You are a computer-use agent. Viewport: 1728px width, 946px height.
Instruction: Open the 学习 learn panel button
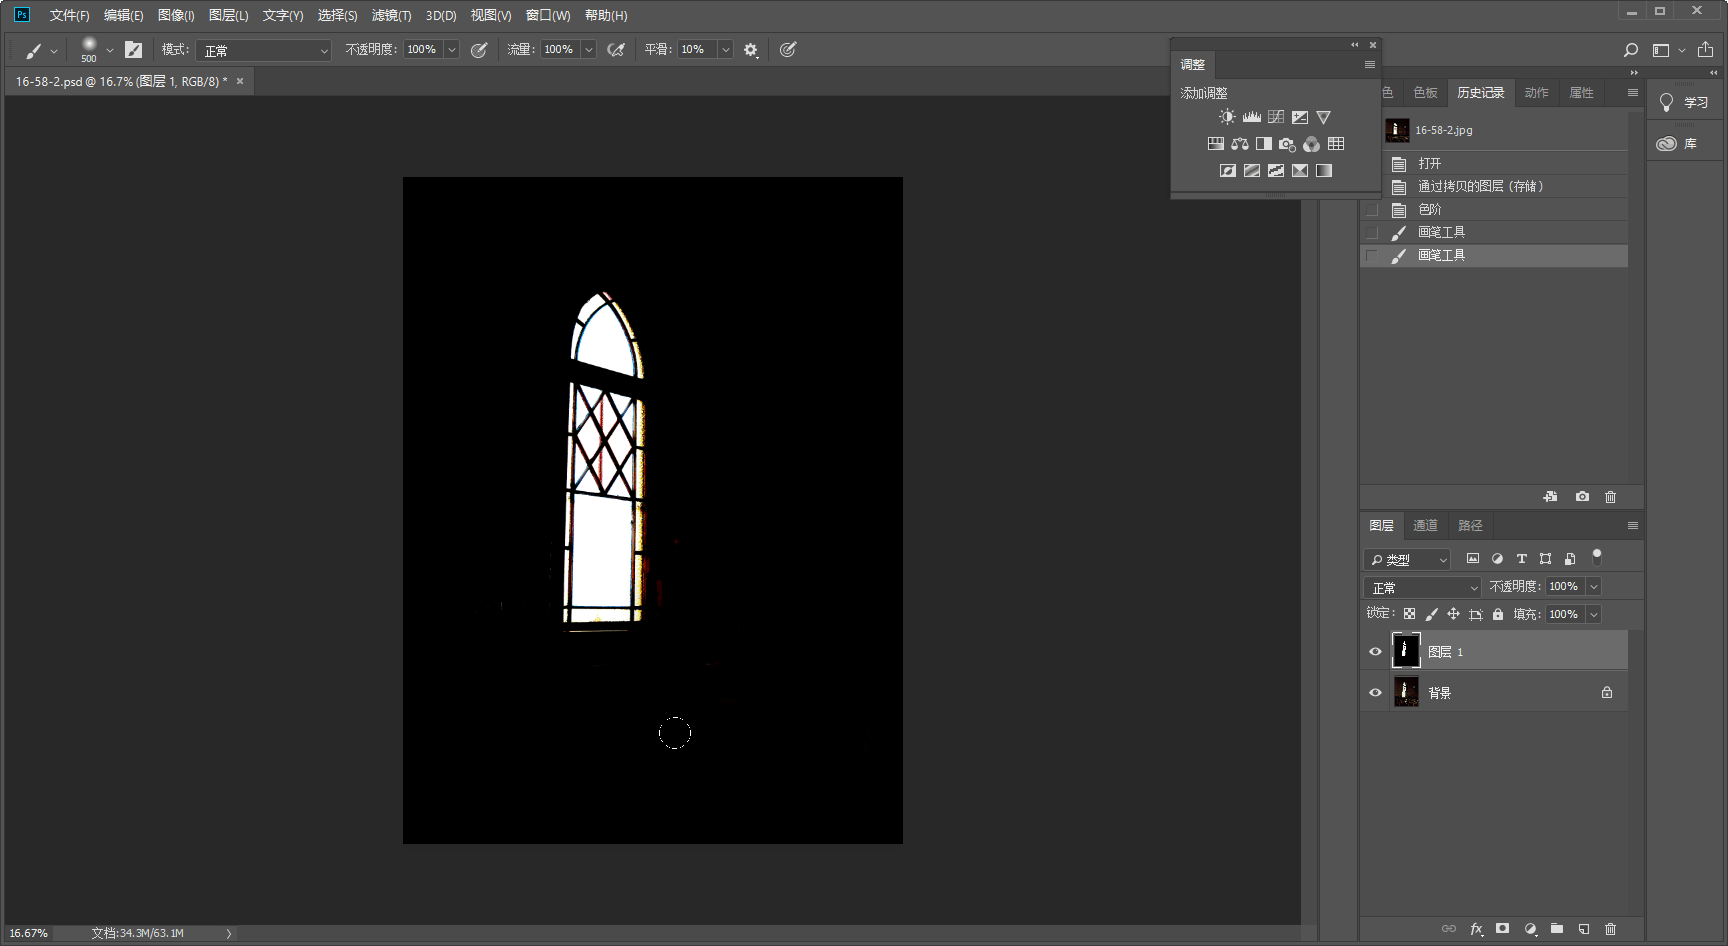pos(1685,102)
